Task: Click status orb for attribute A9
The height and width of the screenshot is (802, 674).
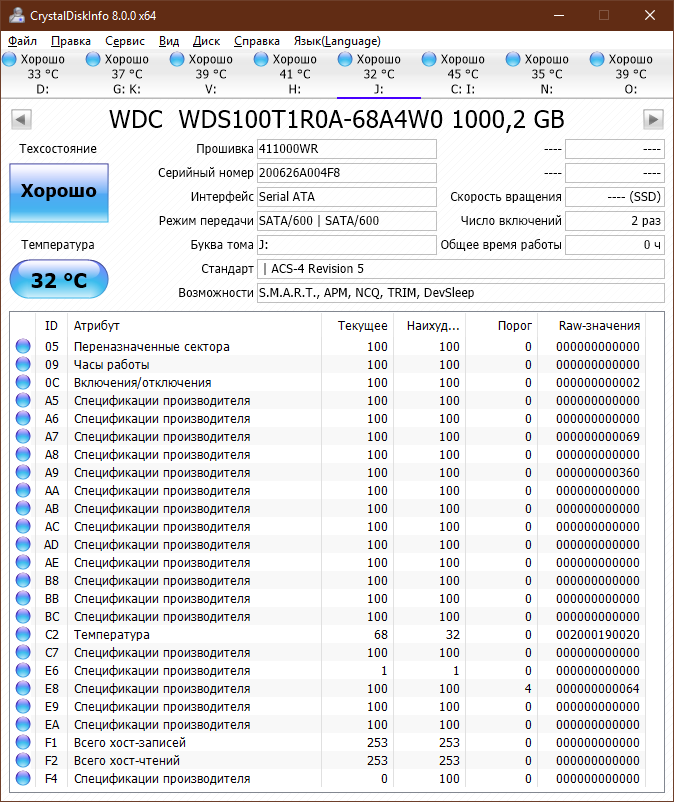Action: point(23,472)
